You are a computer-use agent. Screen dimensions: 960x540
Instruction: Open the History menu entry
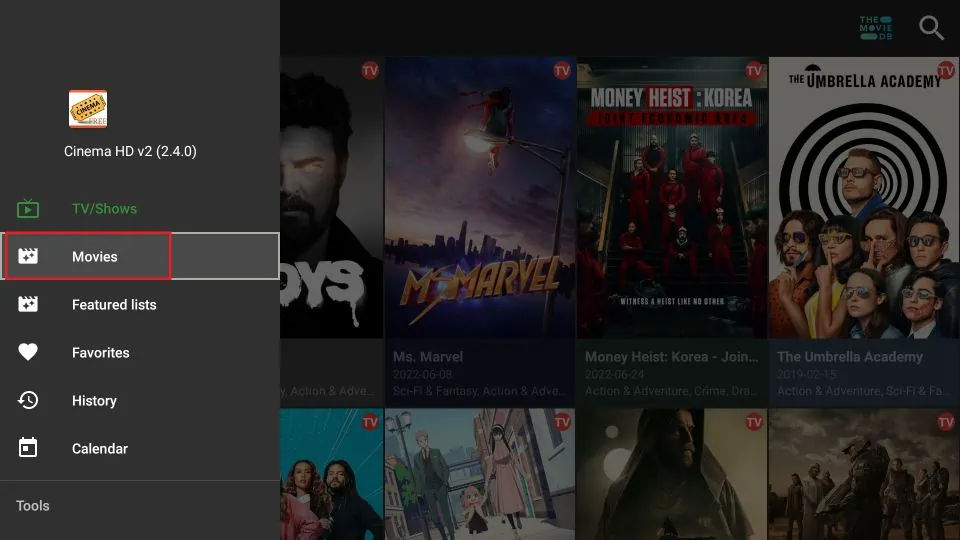[x=94, y=401]
